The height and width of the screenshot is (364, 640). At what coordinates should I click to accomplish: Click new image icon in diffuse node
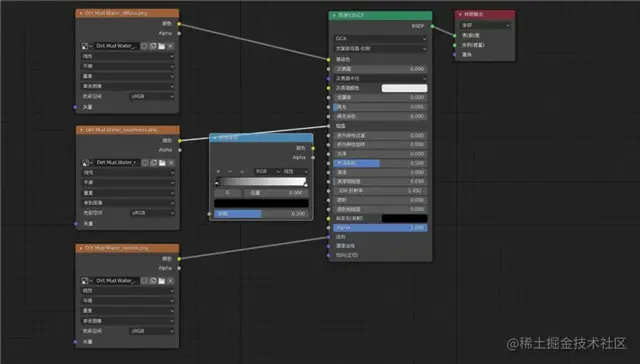pyautogui.click(x=153, y=46)
